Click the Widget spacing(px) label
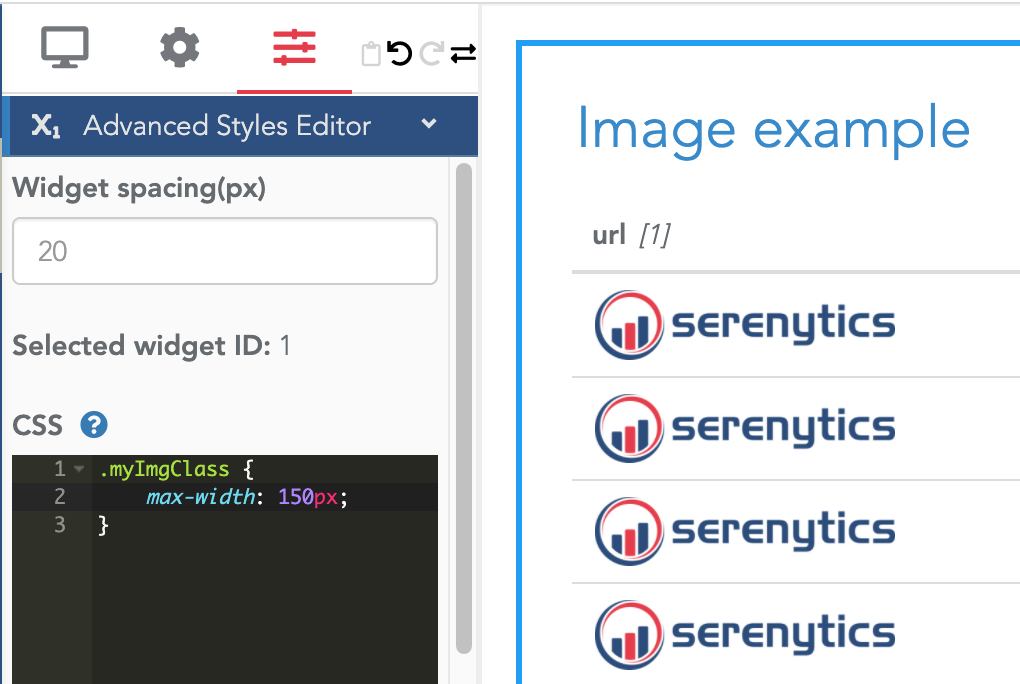 coord(139,188)
